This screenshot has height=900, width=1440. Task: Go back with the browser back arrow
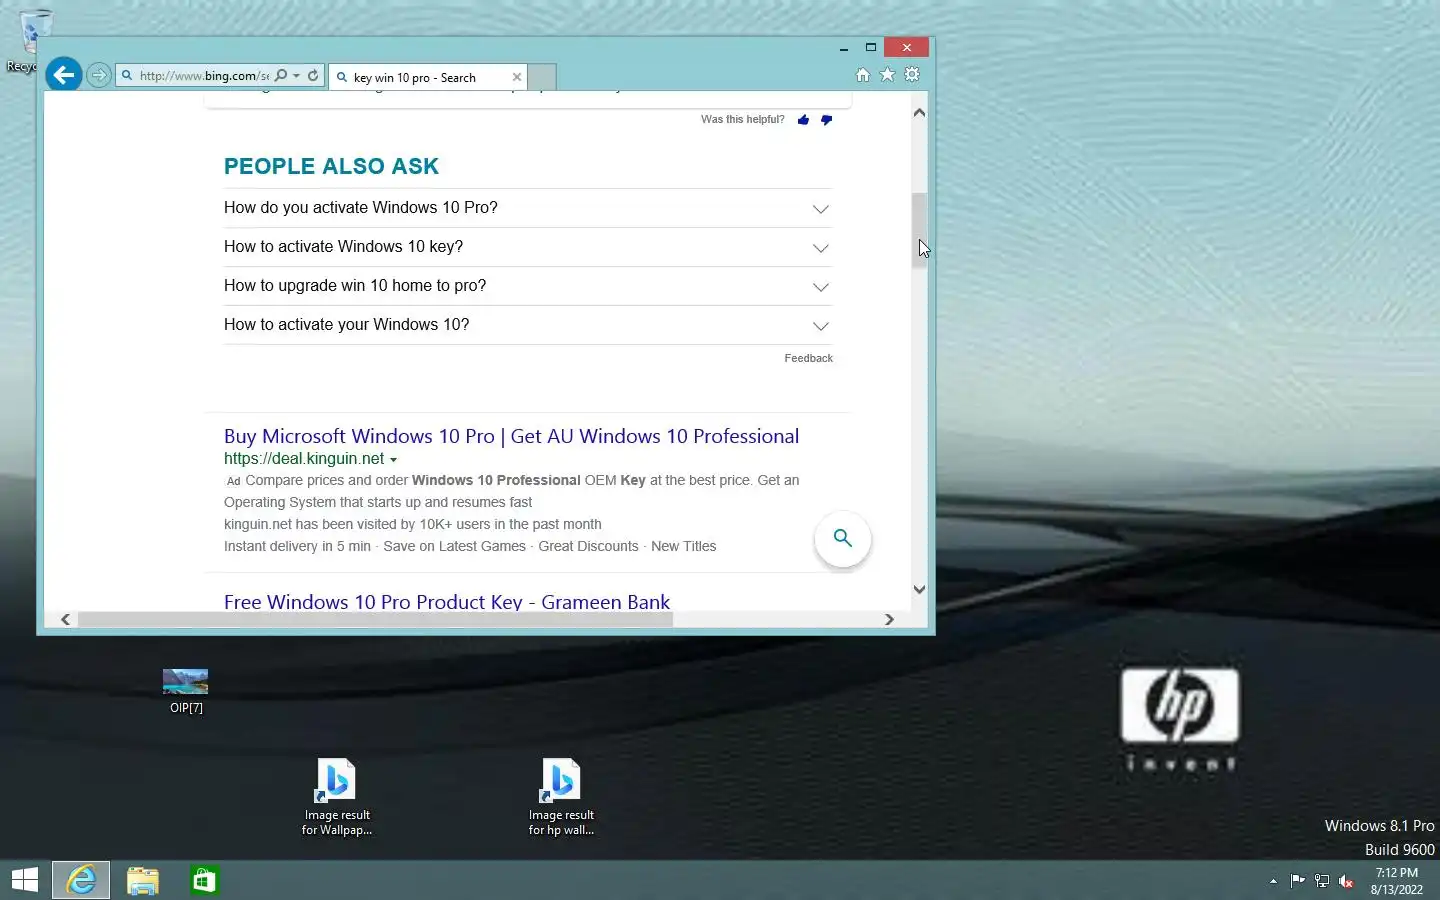pos(64,74)
